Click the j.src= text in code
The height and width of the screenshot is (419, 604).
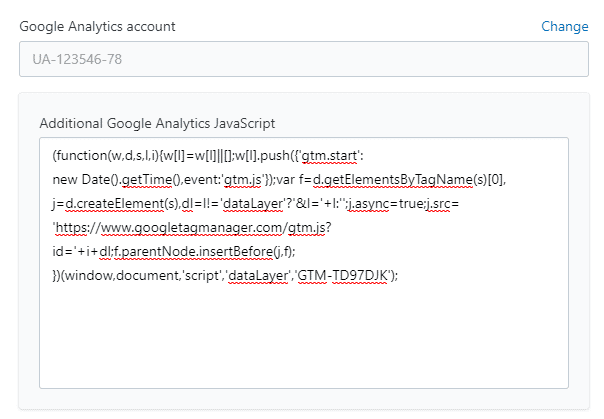coord(443,204)
